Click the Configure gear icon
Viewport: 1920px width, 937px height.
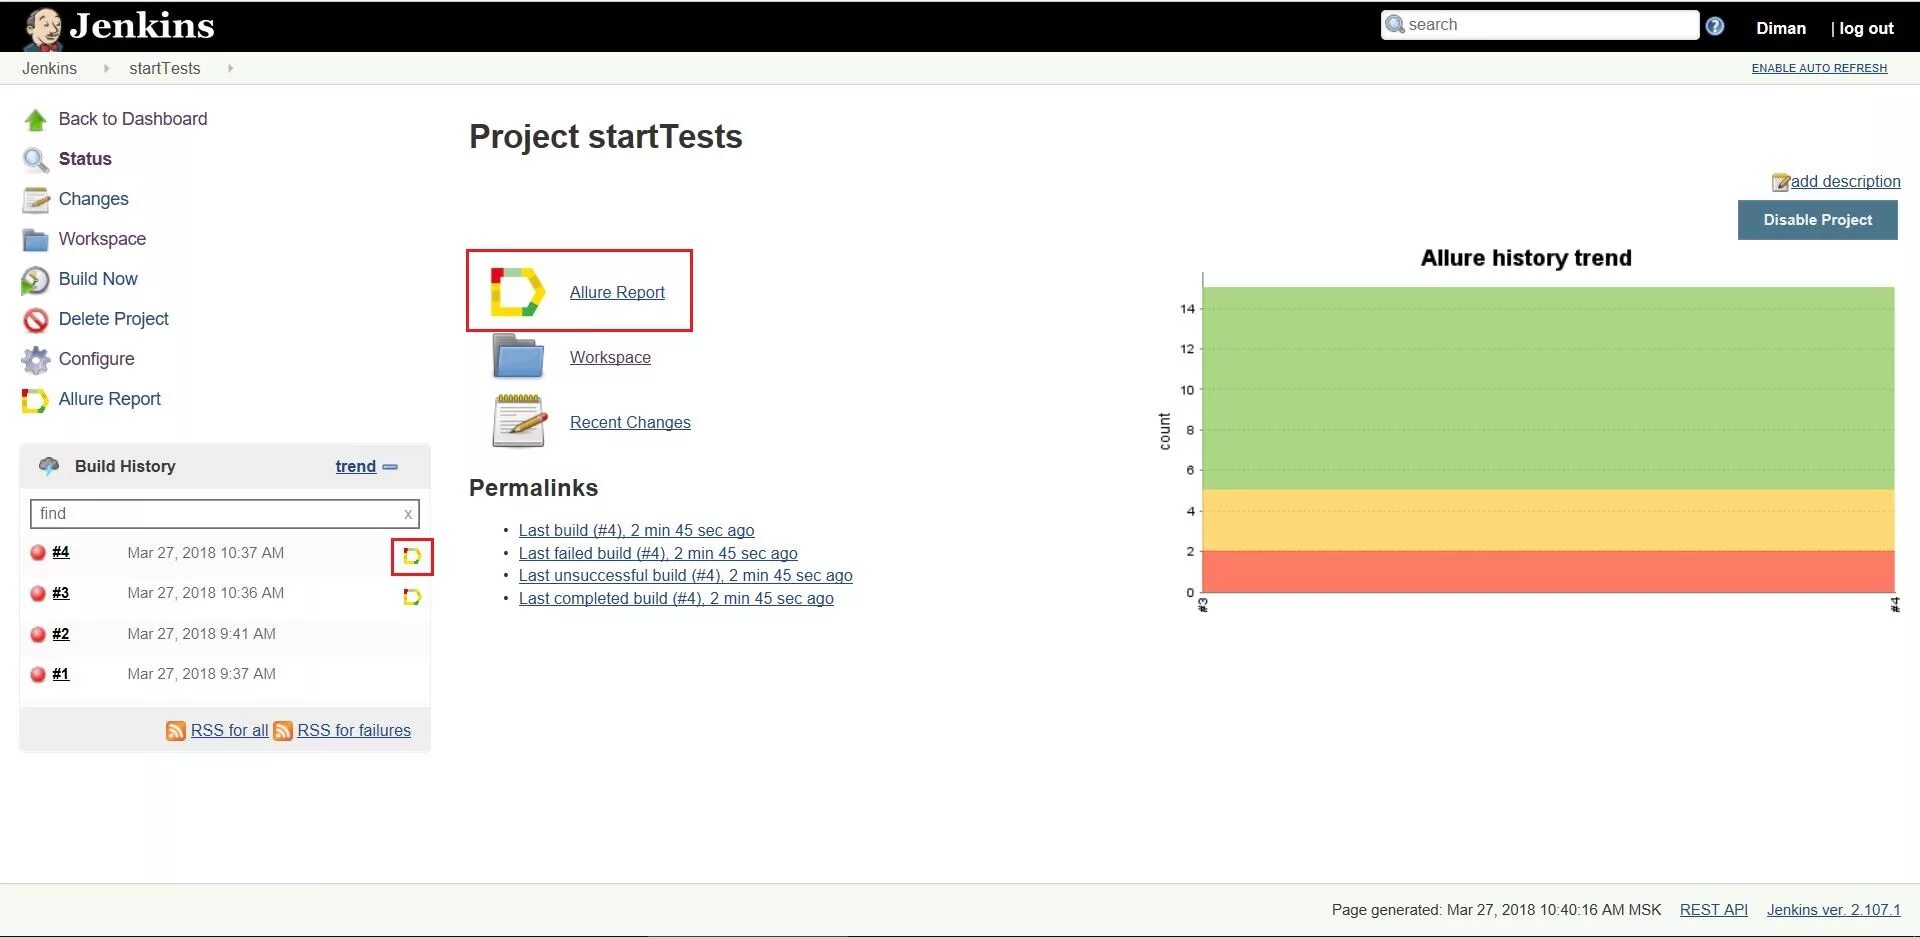point(36,360)
